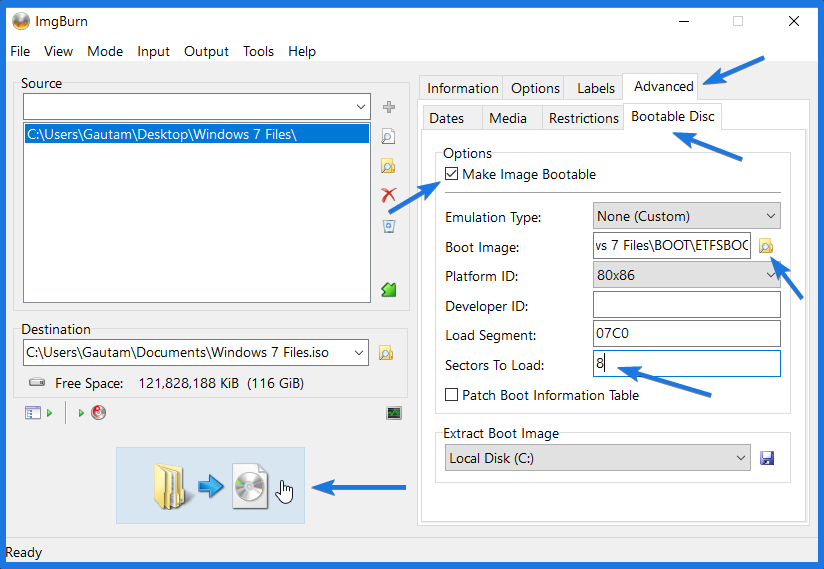824x569 pixels.
Task: Click the ImgBurn application icon in title bar
Action: (21, 21)
